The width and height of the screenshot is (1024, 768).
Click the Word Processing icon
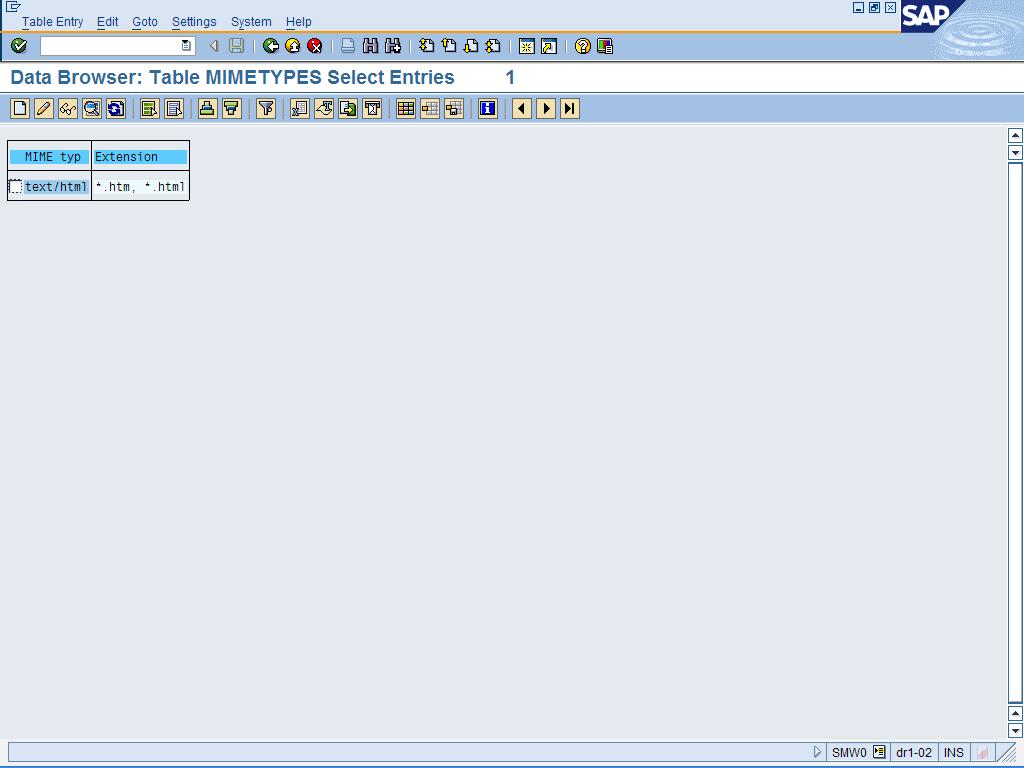324,108
